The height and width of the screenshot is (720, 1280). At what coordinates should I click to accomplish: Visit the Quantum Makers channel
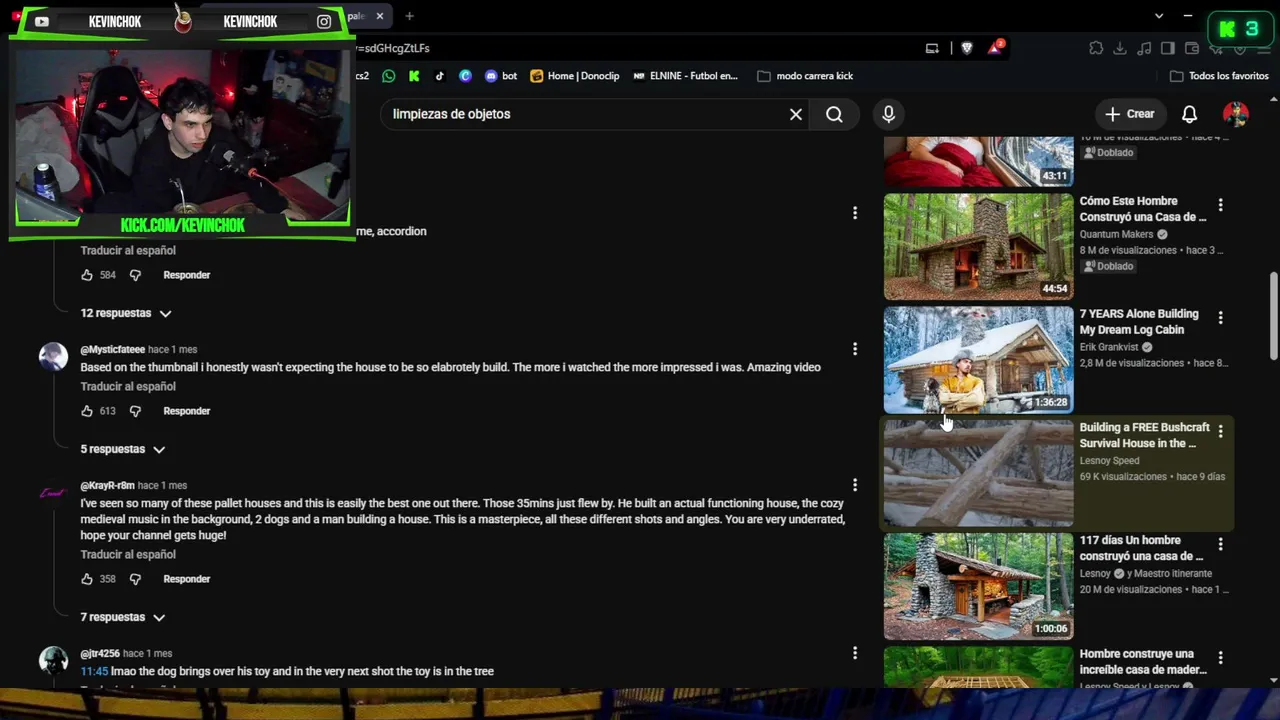point(1116,234)
